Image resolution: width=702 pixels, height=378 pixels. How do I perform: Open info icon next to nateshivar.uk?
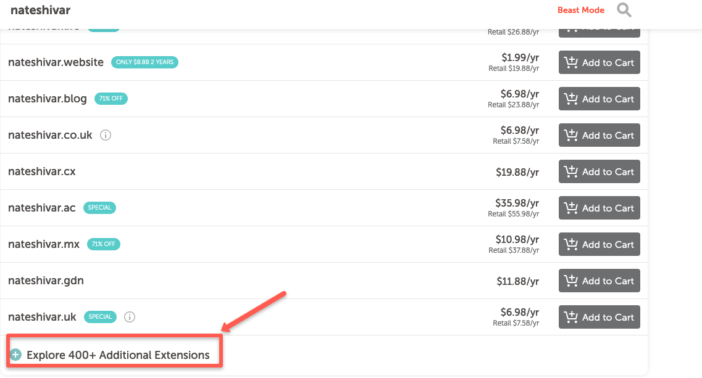pyautogui.click(x=129, y=317)
